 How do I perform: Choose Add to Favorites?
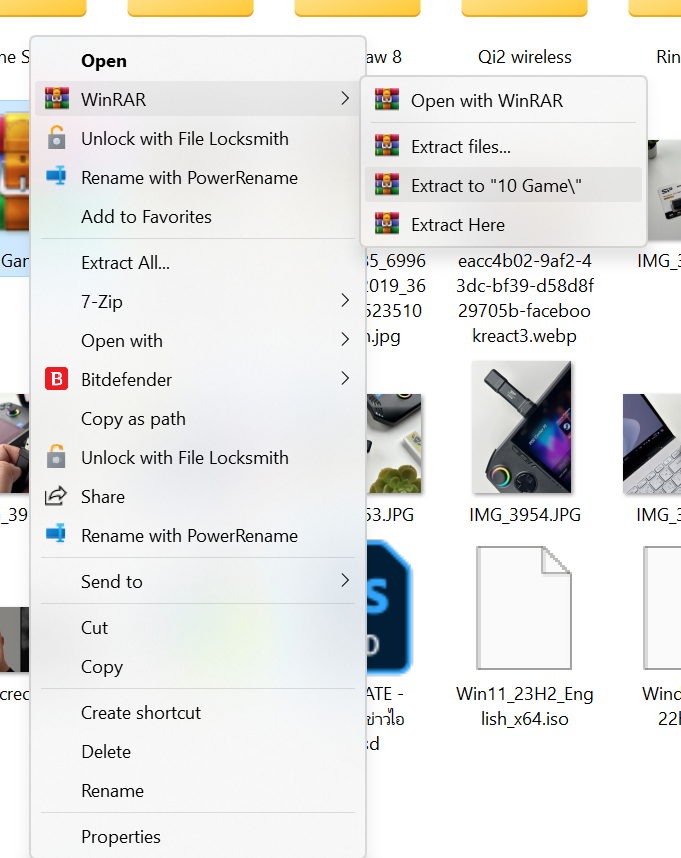pyautogui.click(x=198, y=217)
